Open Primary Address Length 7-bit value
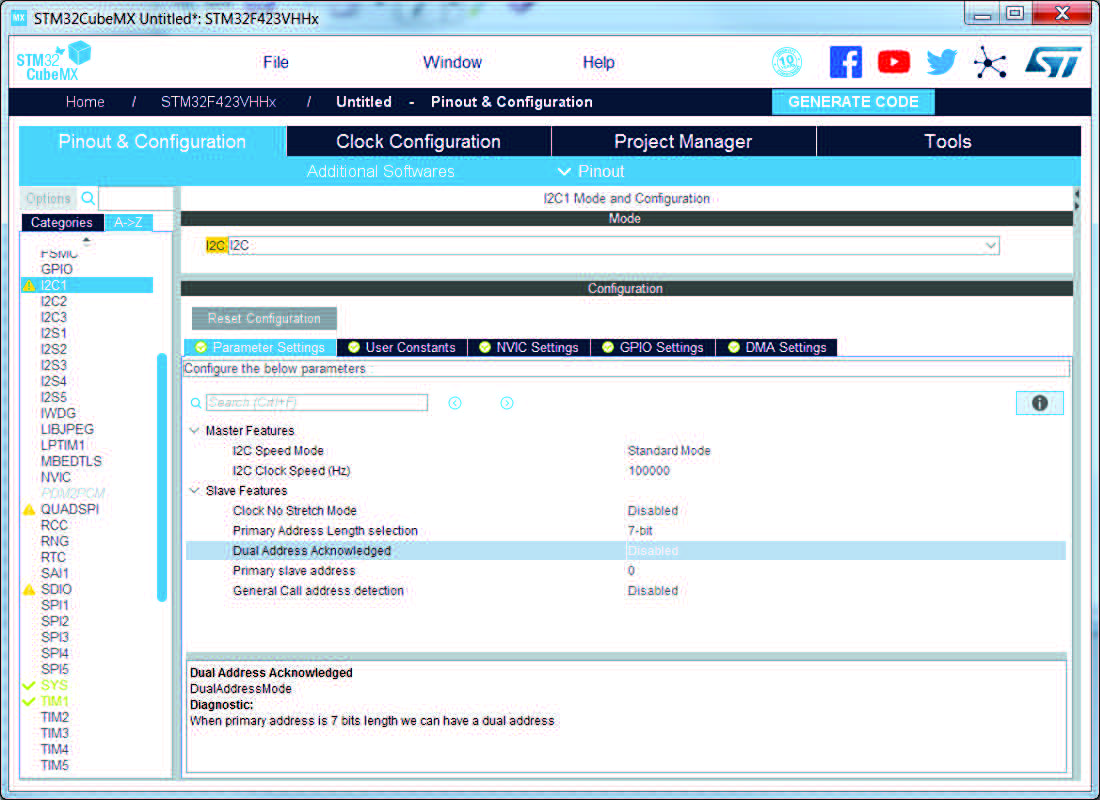Viewport: 1100px width, 800px height. pos(640,531)
